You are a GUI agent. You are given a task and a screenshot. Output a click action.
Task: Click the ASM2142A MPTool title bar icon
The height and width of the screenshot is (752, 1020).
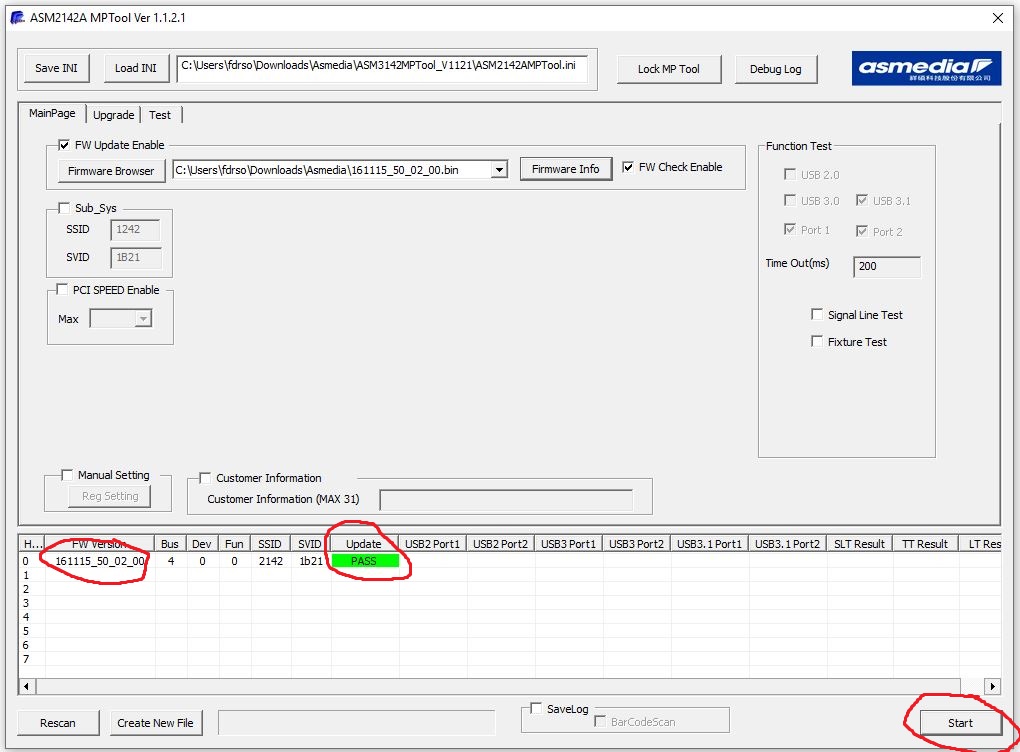point(18,18)
